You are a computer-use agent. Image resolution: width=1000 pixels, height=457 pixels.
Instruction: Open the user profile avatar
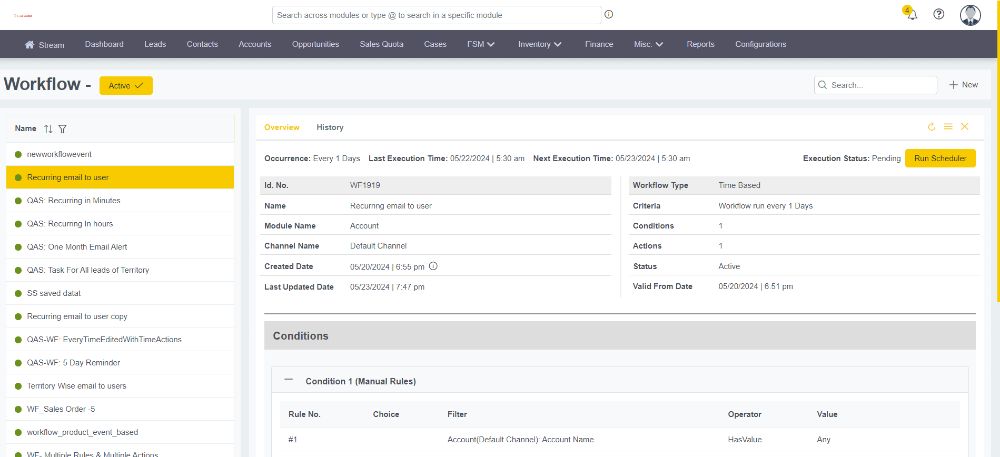[x=970, y=15]
